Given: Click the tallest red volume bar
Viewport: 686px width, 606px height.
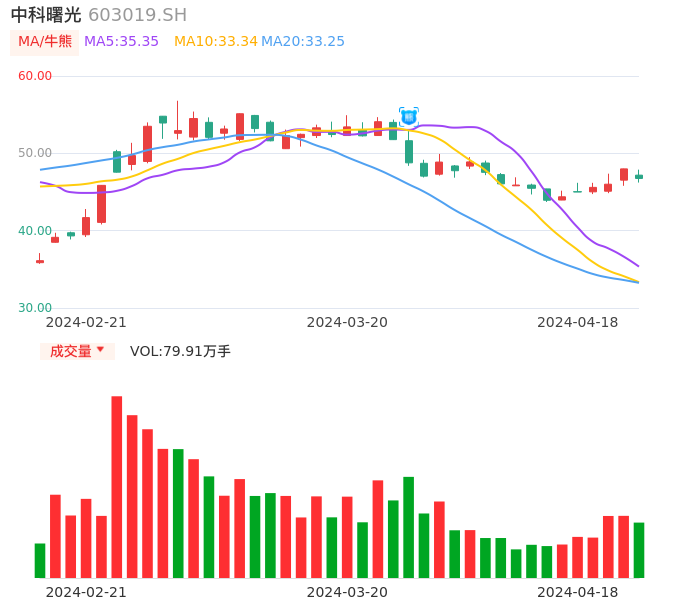Looking at the screenshot, I should (117, 486).
